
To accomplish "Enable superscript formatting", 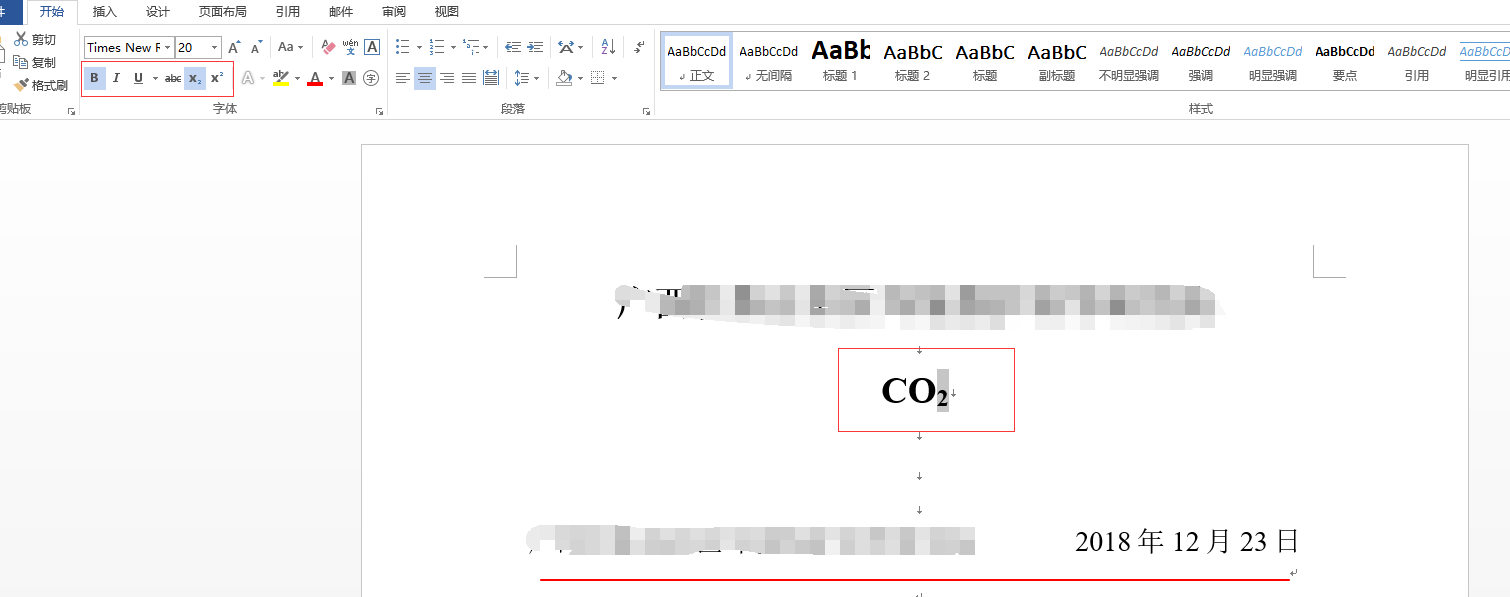I will pos(217,78).
